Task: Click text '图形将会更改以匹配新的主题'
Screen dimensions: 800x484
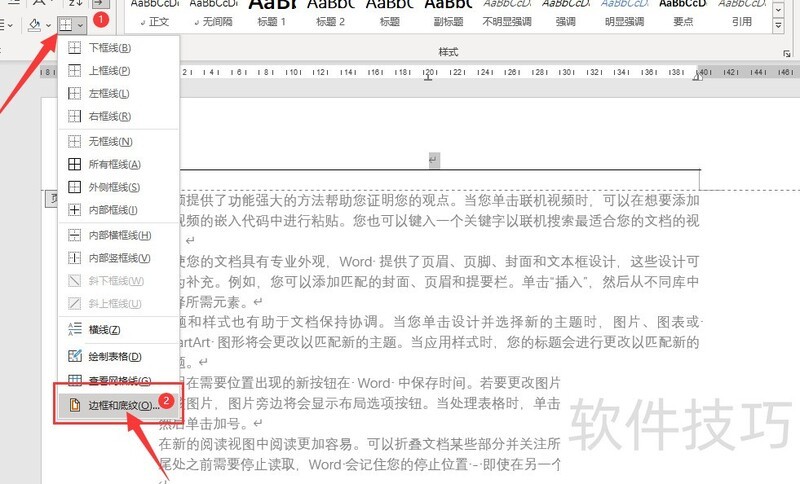Action: click(308, 342)
